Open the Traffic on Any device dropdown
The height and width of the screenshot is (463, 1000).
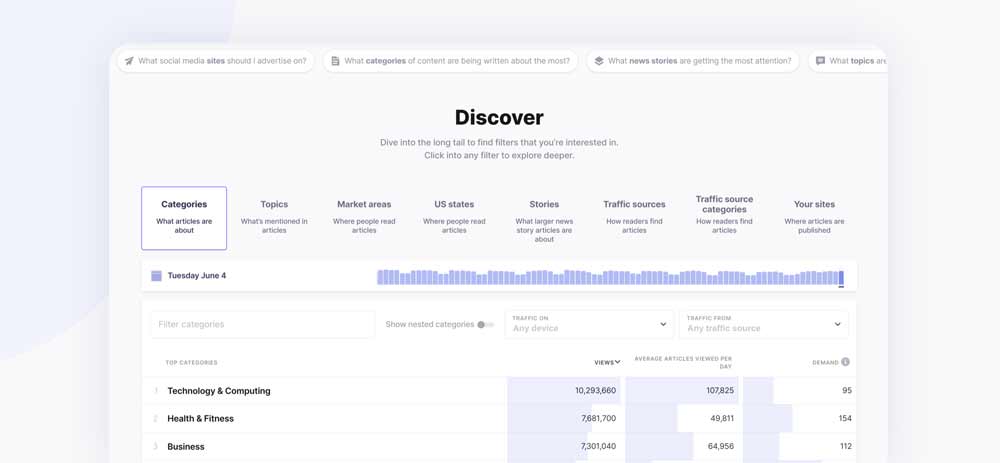click(589, 324)
